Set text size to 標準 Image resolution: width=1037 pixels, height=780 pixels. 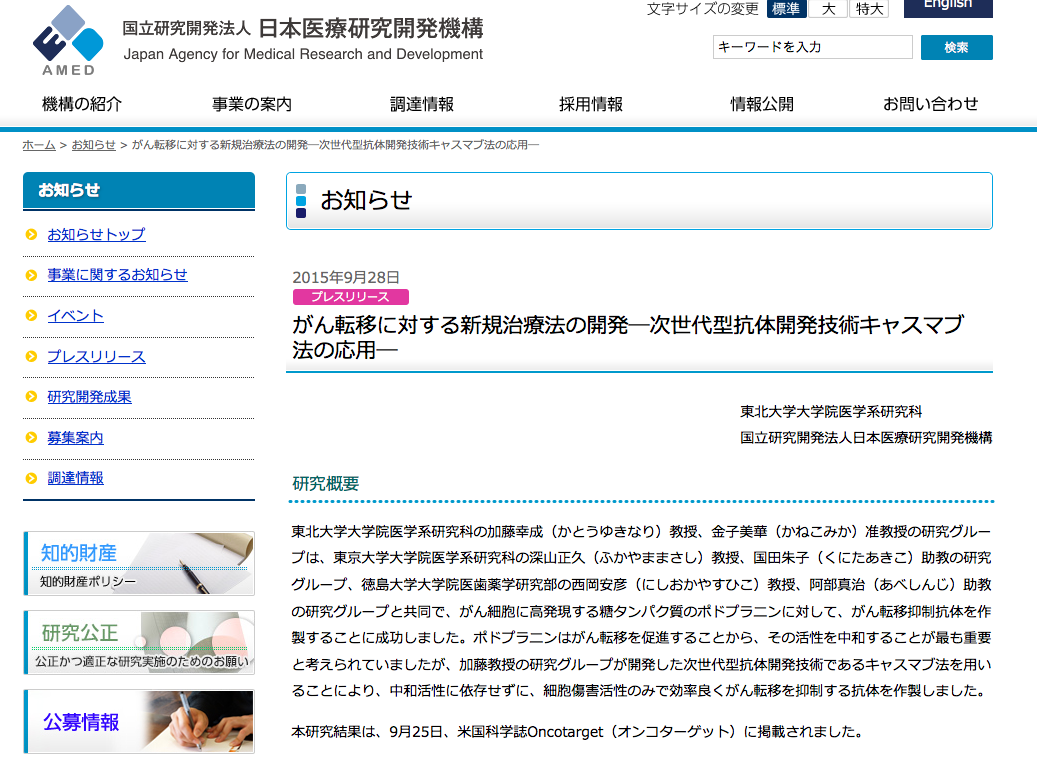(x=786, y=9)
